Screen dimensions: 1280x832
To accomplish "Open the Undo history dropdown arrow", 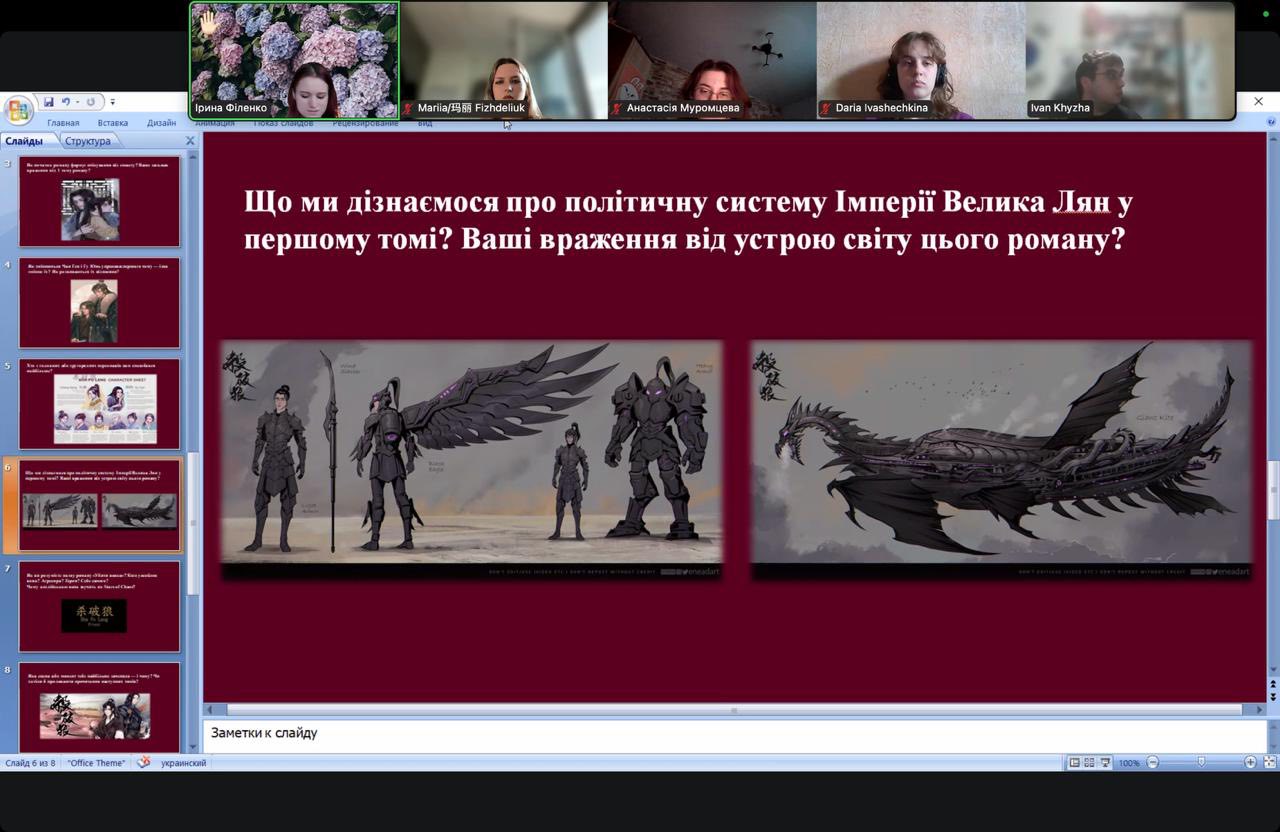I will click(x=77, y=102).
